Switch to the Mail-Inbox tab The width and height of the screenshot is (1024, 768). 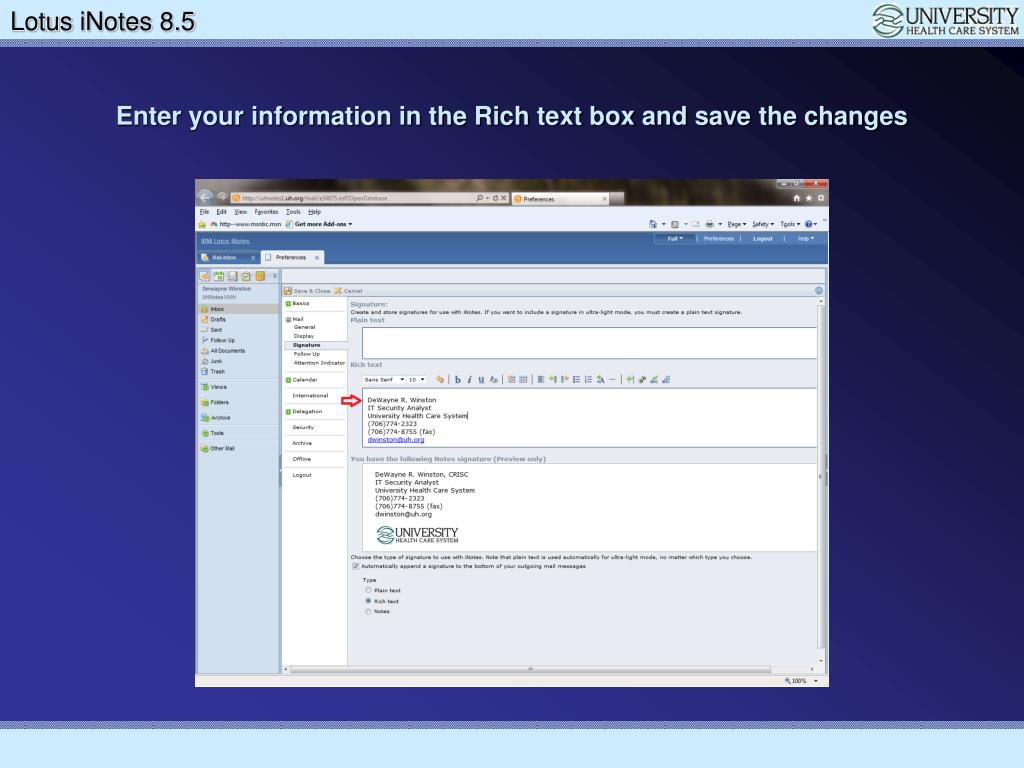tap(228, 257)
